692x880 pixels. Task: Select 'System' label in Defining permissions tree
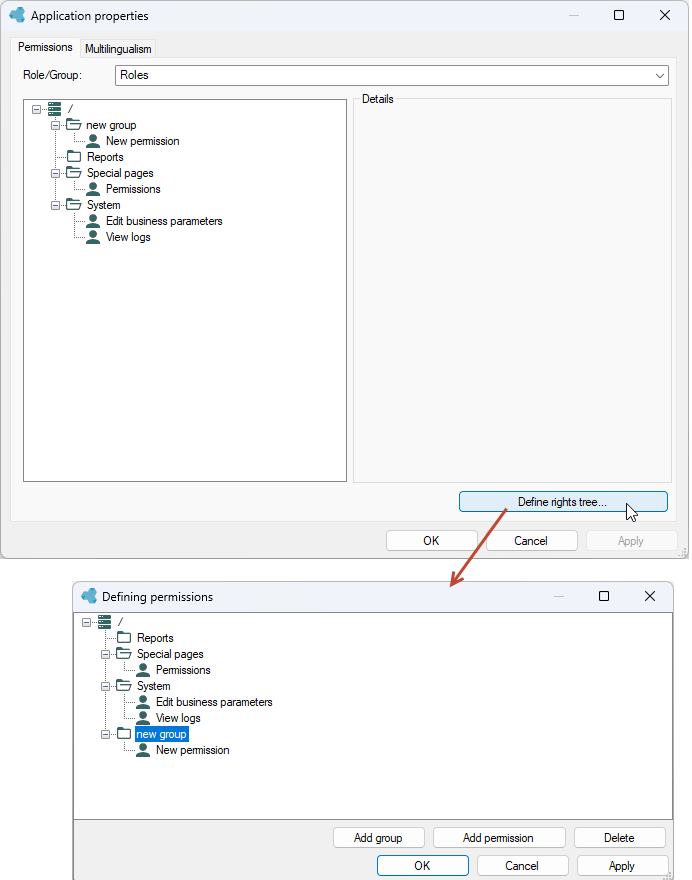(153, 686)
